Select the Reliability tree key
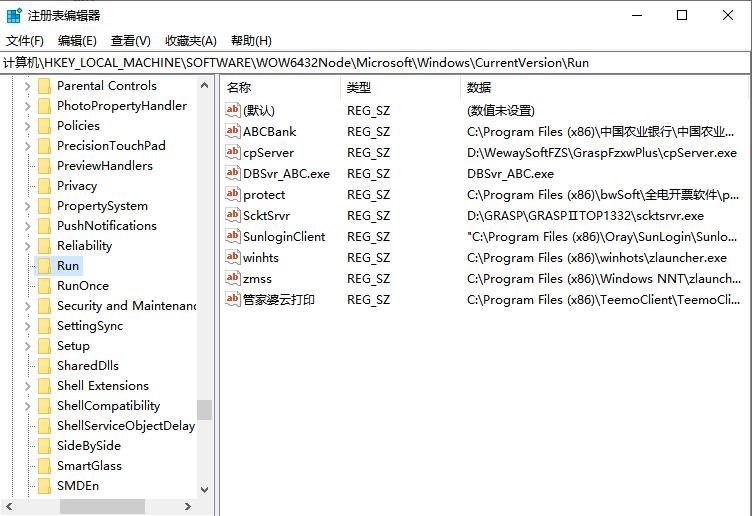 [84, 246]
